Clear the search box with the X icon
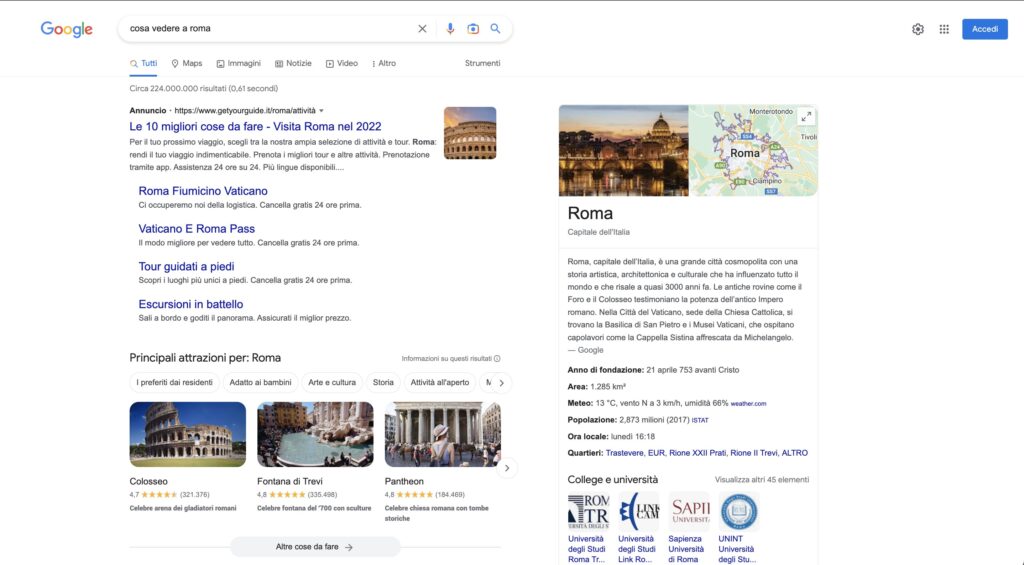Screen dimensions: 1024x565 coord(423,29)
